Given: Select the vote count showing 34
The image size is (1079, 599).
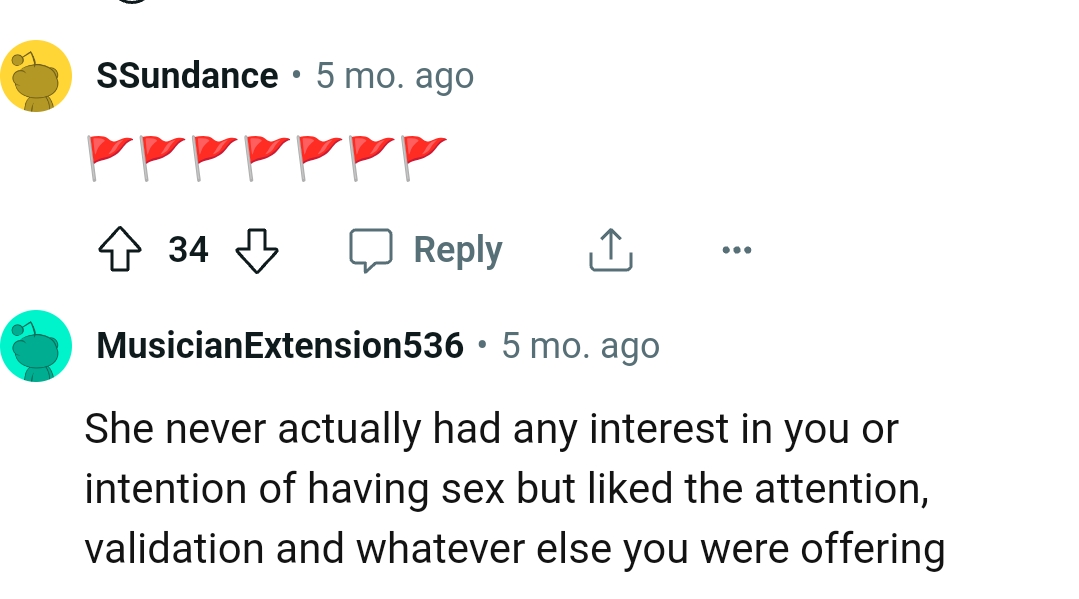Looking at the screenshot, I should pos(188,250).
